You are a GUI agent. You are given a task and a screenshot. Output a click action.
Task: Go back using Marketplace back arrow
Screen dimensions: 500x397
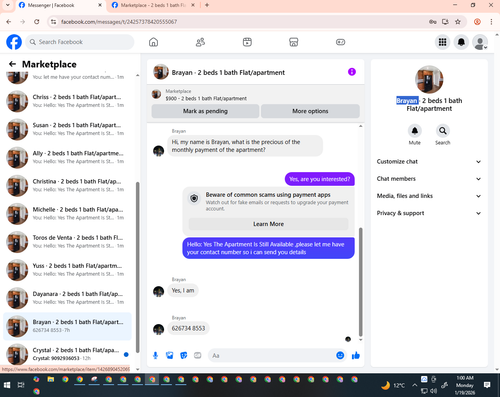(12, 64)
